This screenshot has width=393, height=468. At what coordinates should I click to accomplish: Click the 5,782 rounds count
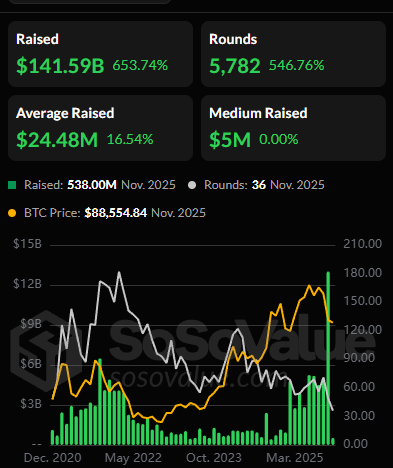click(235, 66)
